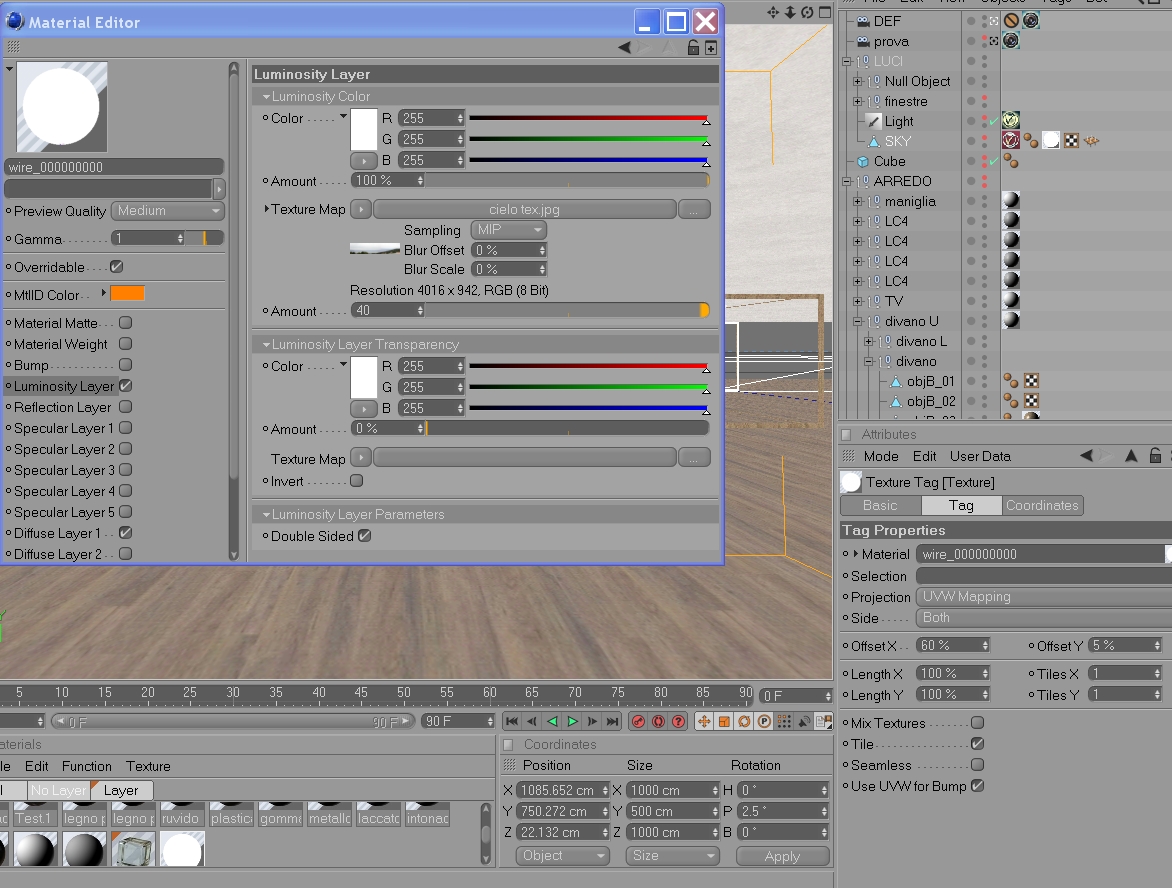Click the back arrow in Material Editor header
Screen dimensions: 1172x888
point(624,48)
